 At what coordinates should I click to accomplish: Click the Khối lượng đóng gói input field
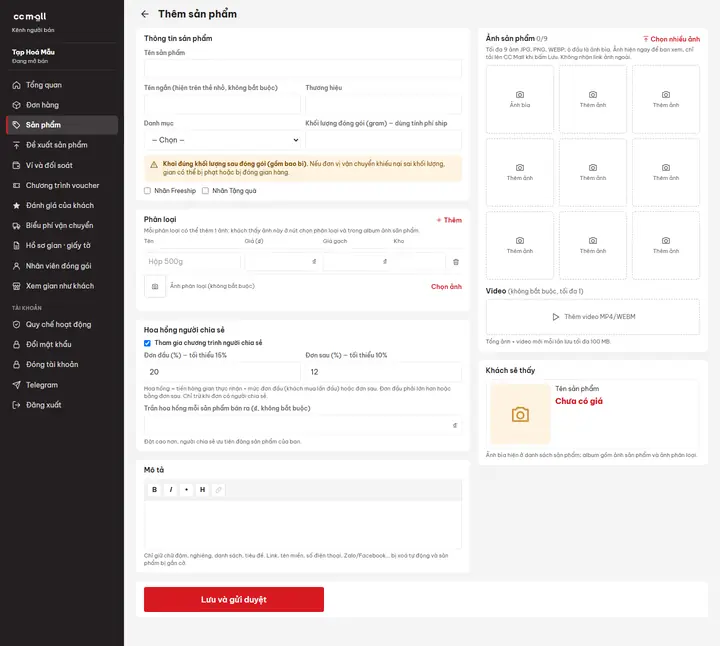[383, 140]
